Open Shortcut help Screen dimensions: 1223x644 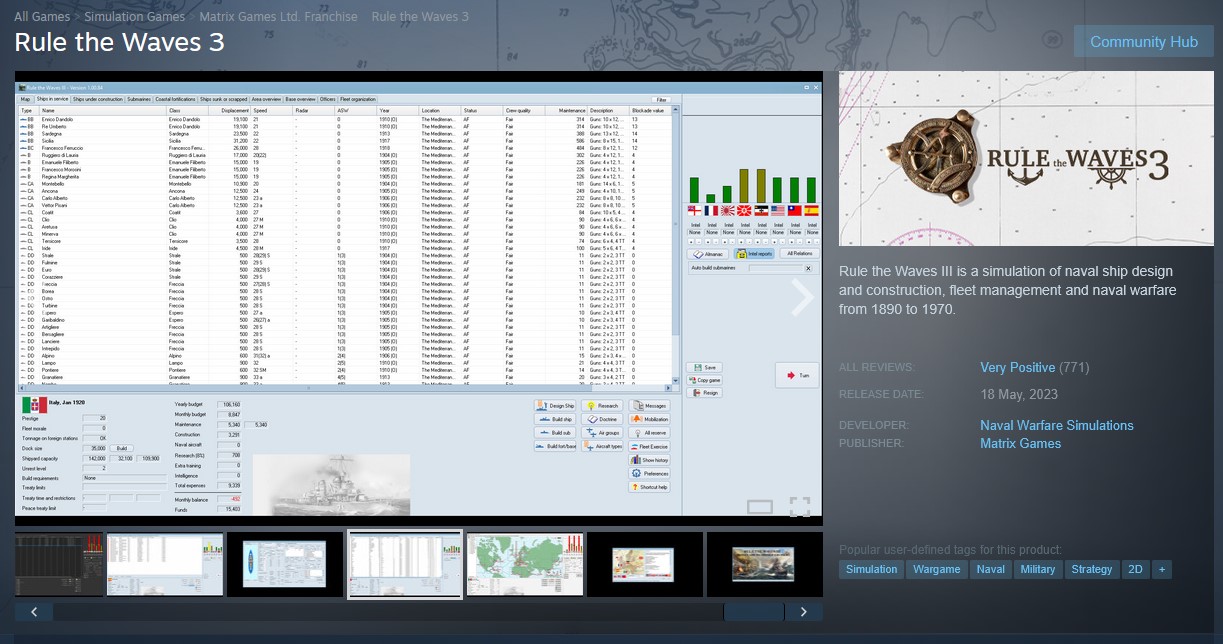(x=650, y=487)
